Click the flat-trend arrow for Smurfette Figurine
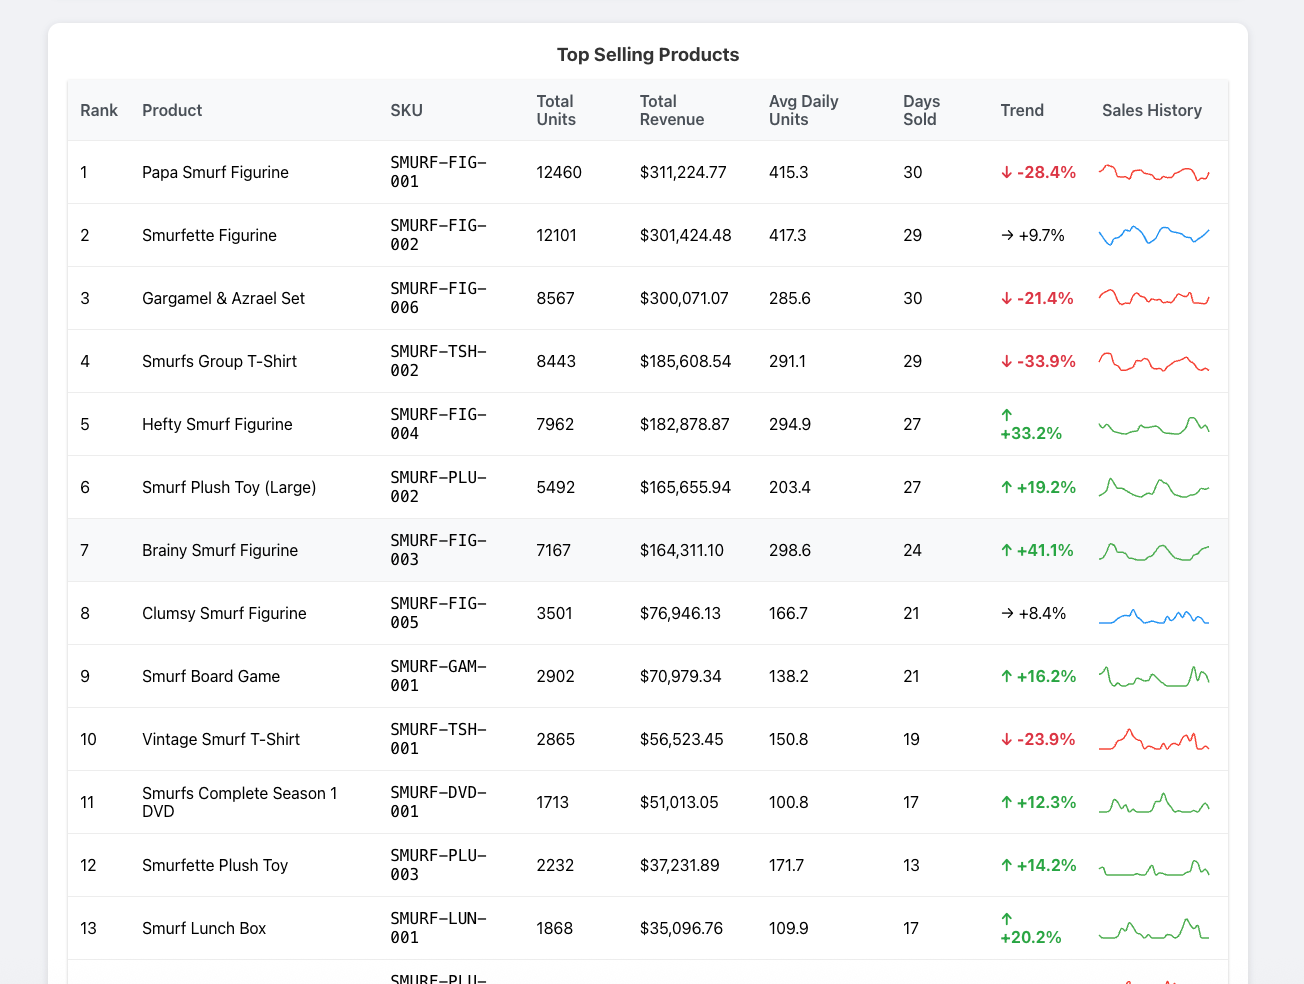 [x=1007, y=235]
